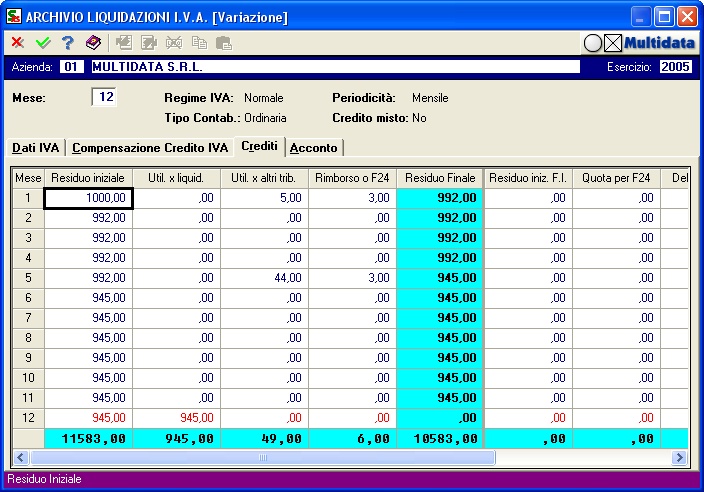Click the Multidata logo text
This screenshot has width=704, height=492.
659,43
